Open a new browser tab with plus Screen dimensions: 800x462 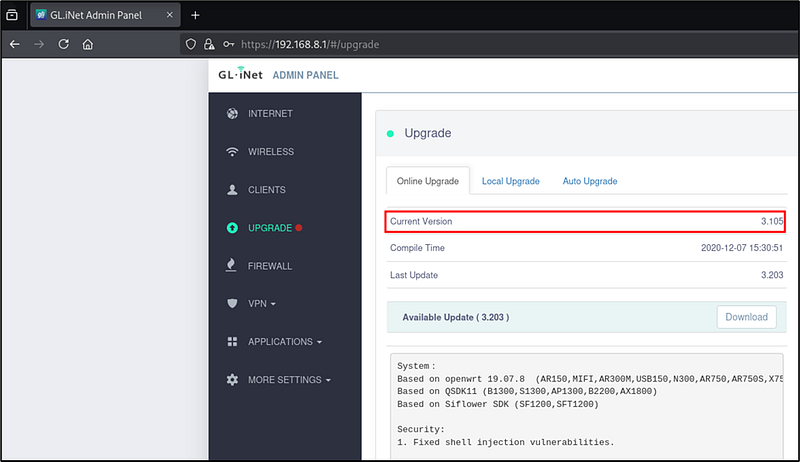[195, 15]
